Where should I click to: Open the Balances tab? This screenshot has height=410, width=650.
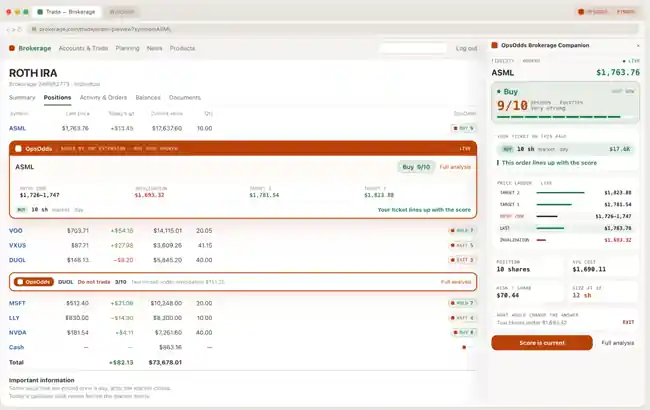tap(148, 97)
